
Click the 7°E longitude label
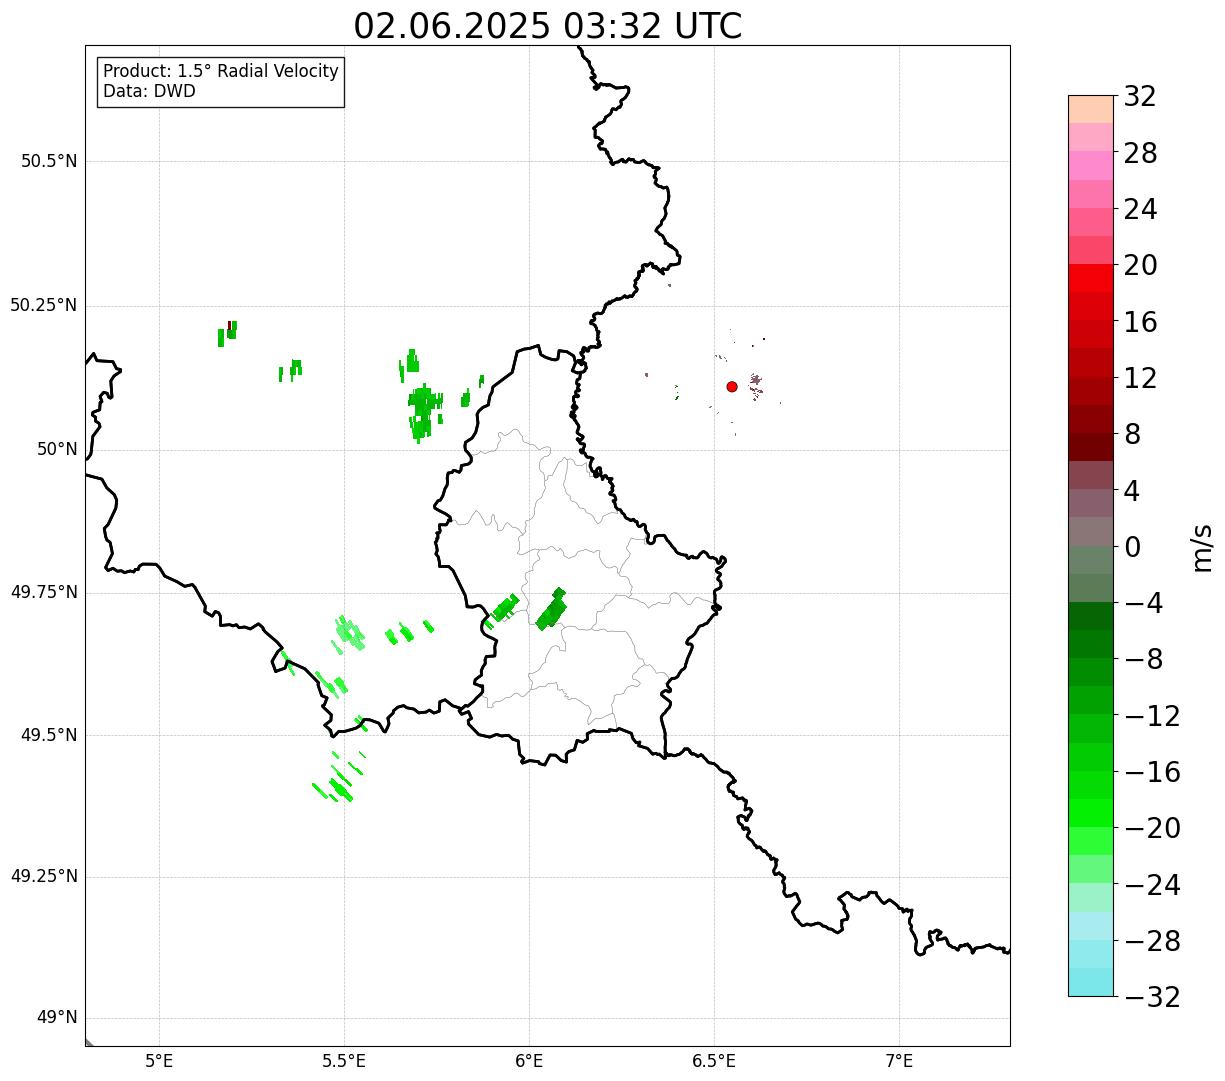click(x=899, y=1061)
